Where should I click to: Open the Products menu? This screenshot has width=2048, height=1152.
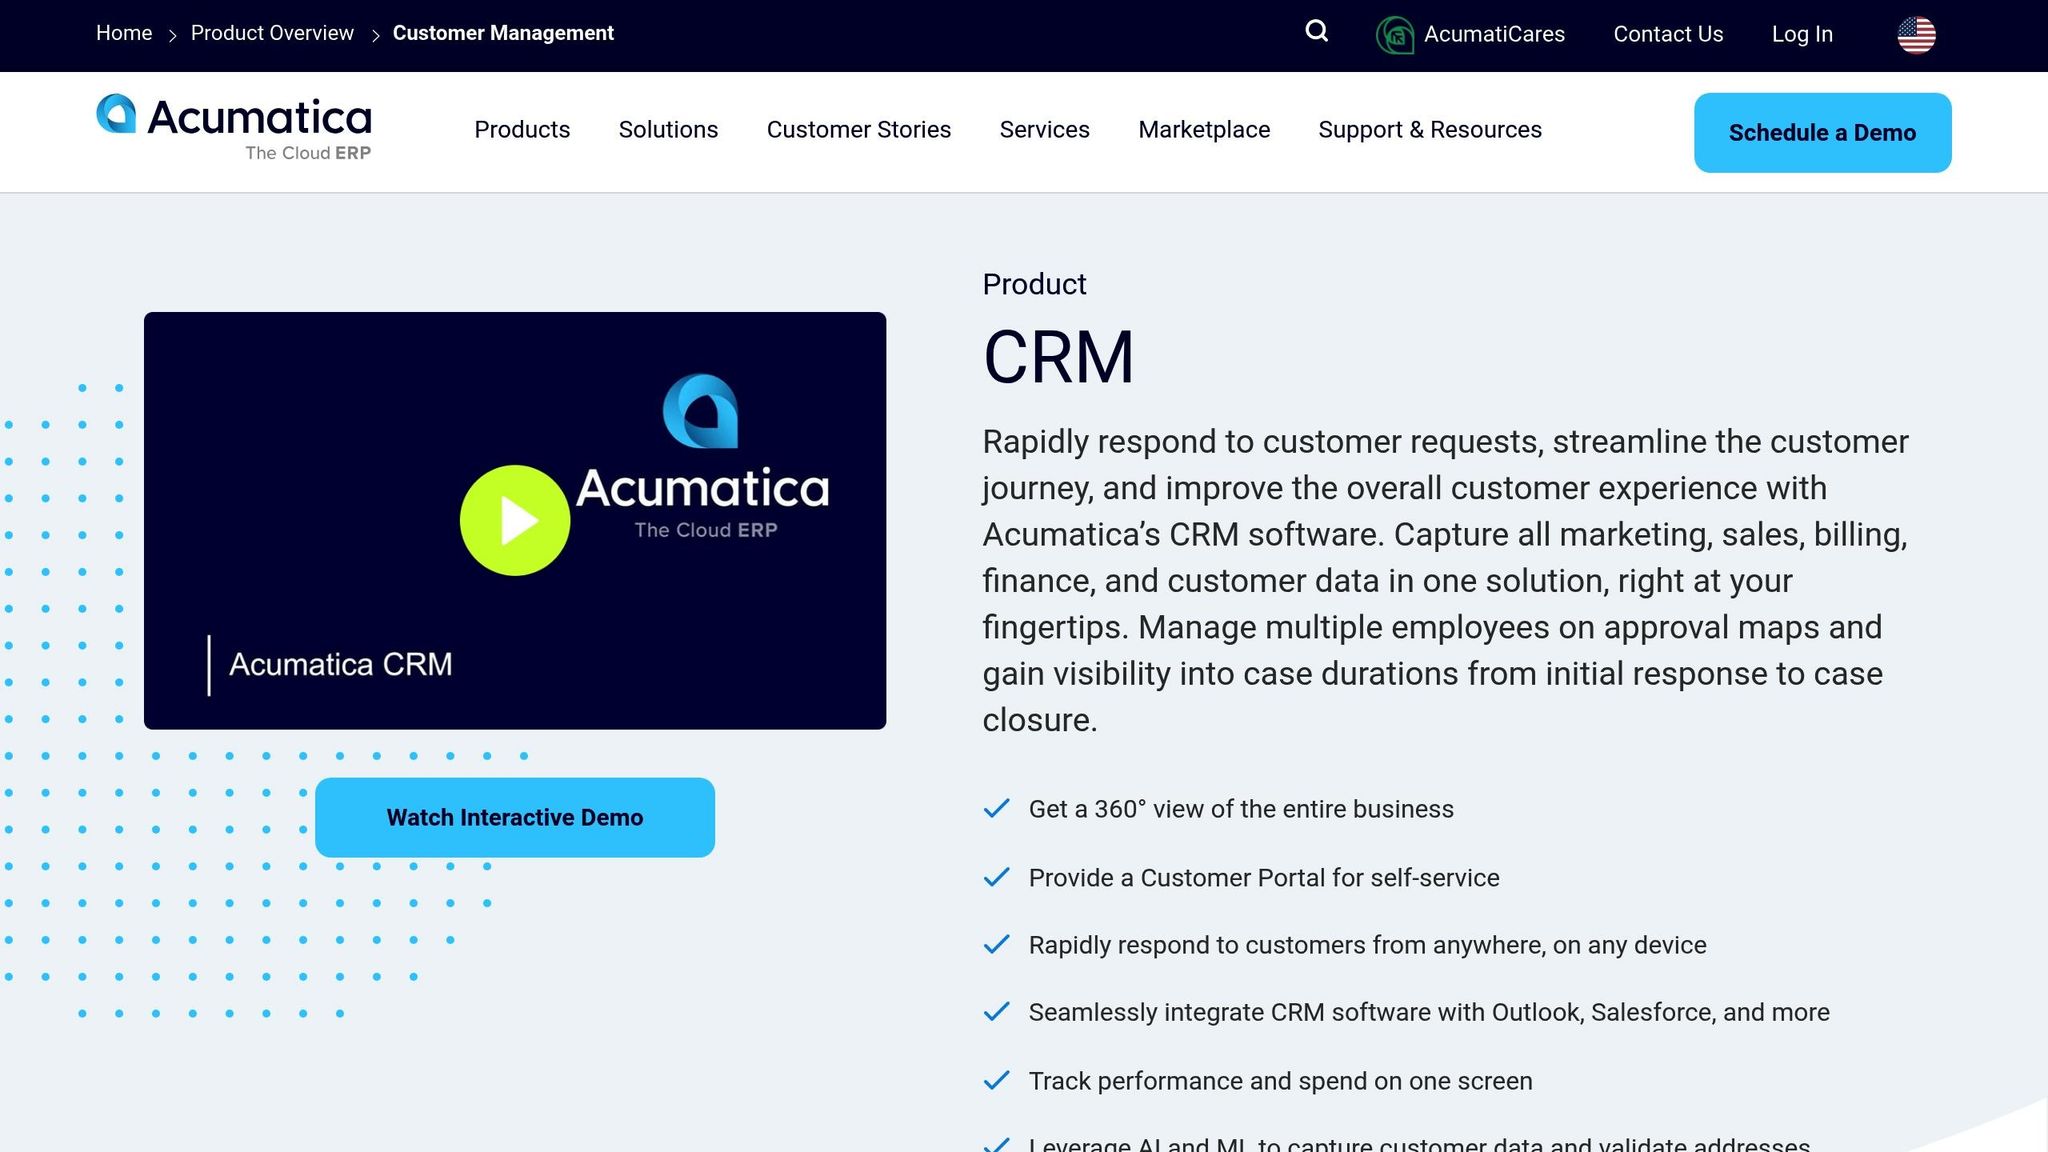pos(522,130)
